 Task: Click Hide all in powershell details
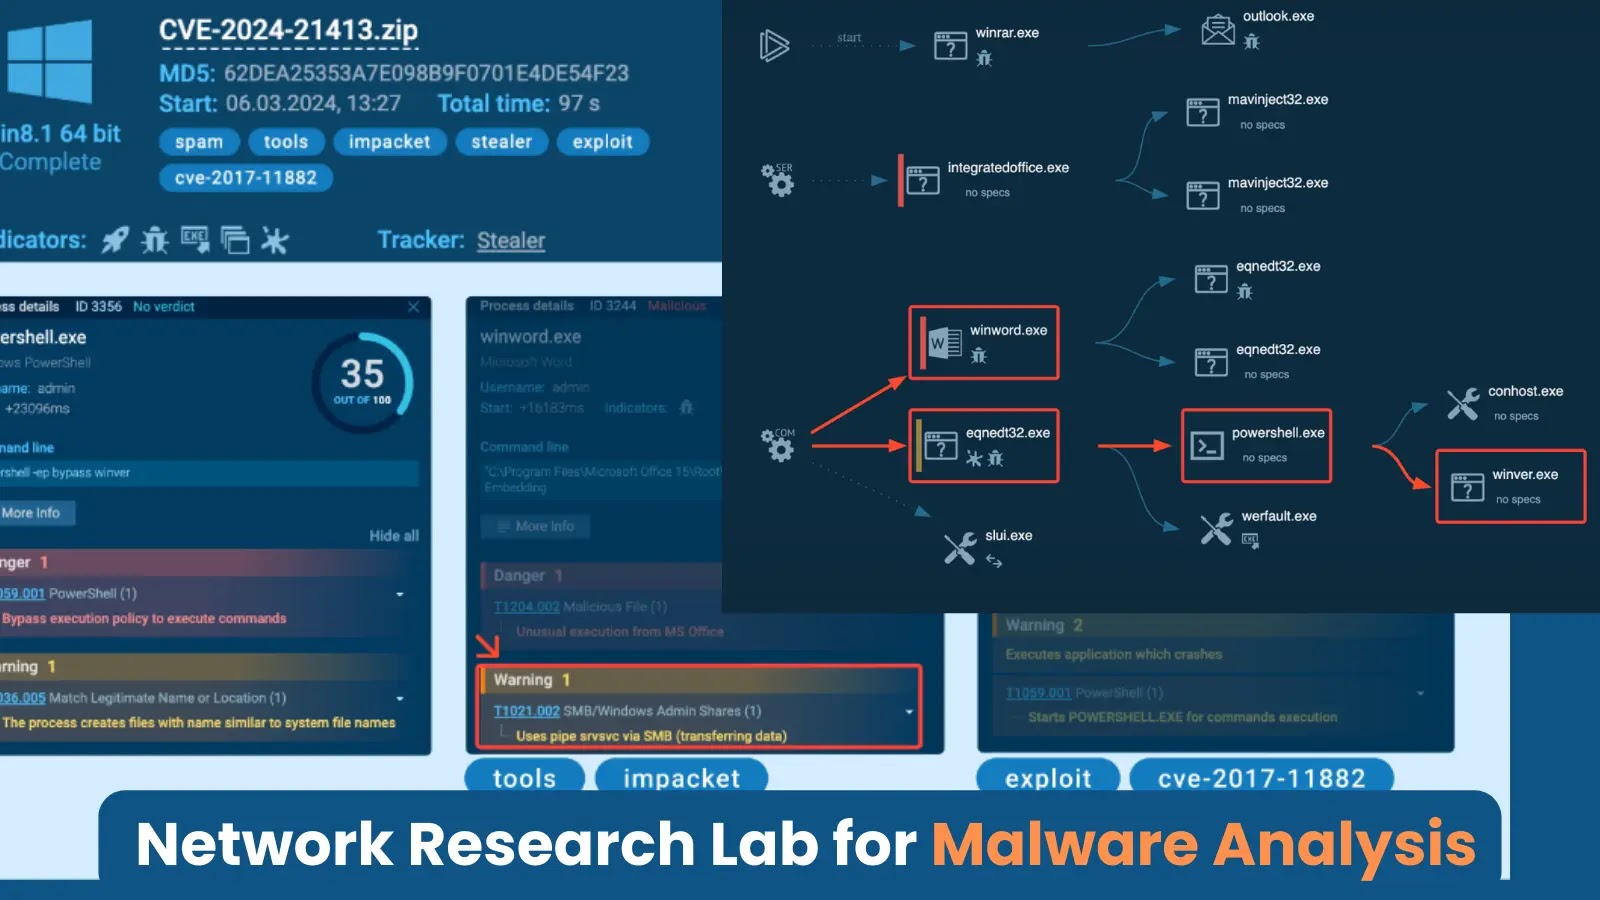tap(394, 536)
